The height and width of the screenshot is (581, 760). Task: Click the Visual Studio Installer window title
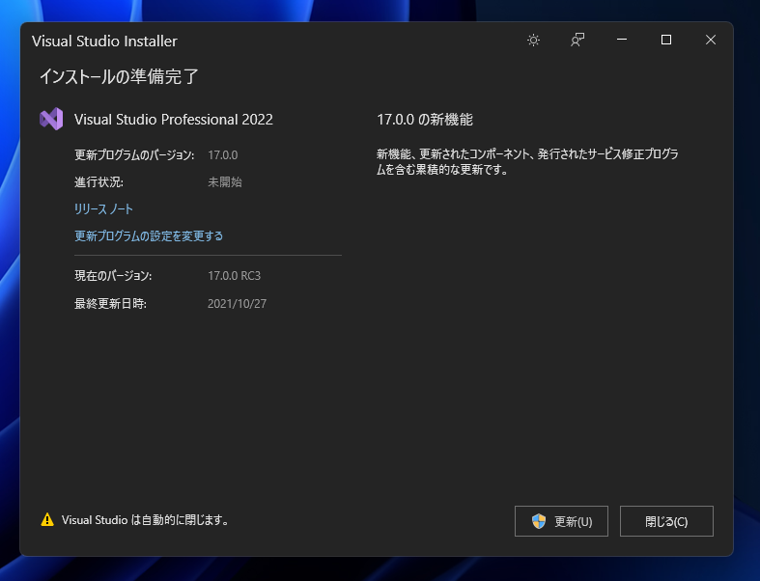pyautogui.click(x=105, y=41)
